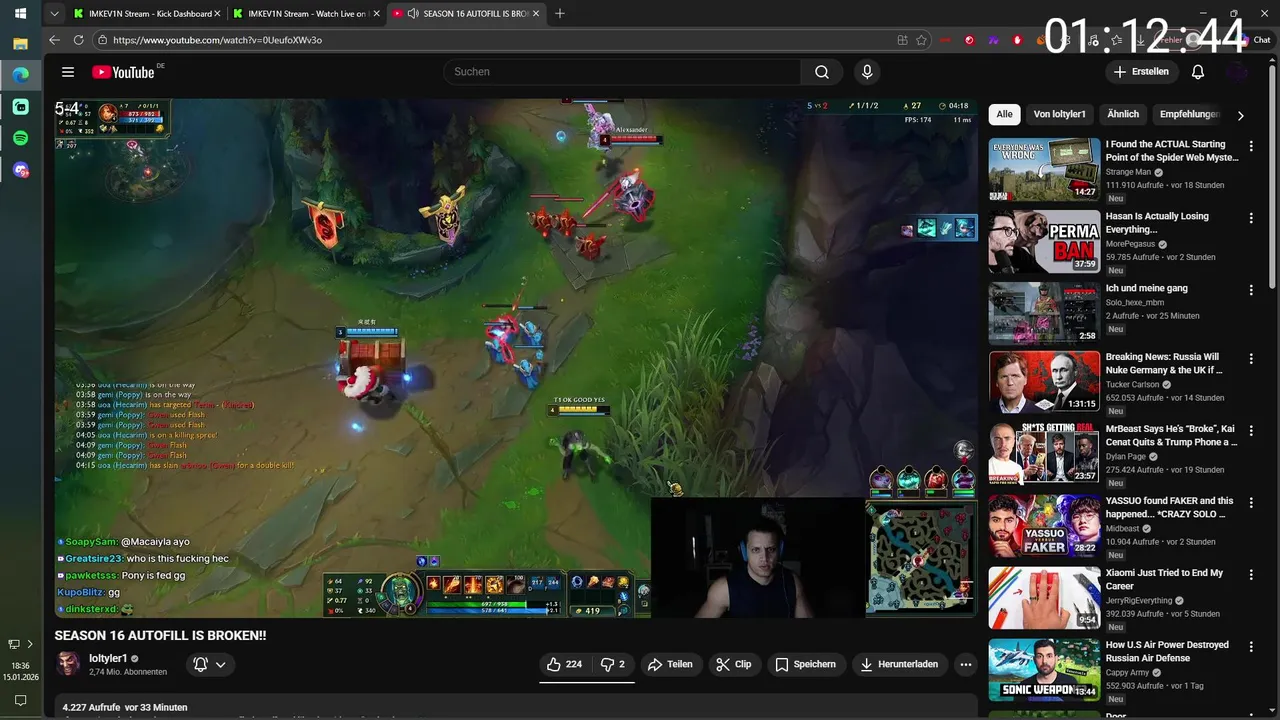Screen dimensions: 1280x720
Task: Save video via Speichern button
Action: click(x=805, y=664)
